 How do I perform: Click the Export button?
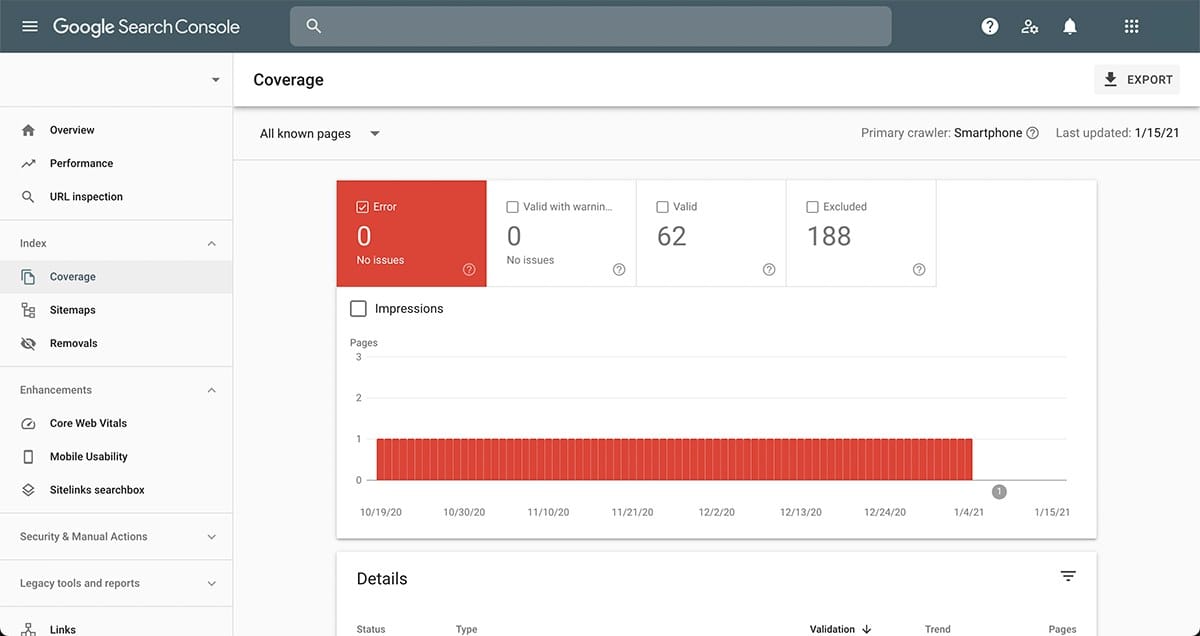coord(1138,80)
